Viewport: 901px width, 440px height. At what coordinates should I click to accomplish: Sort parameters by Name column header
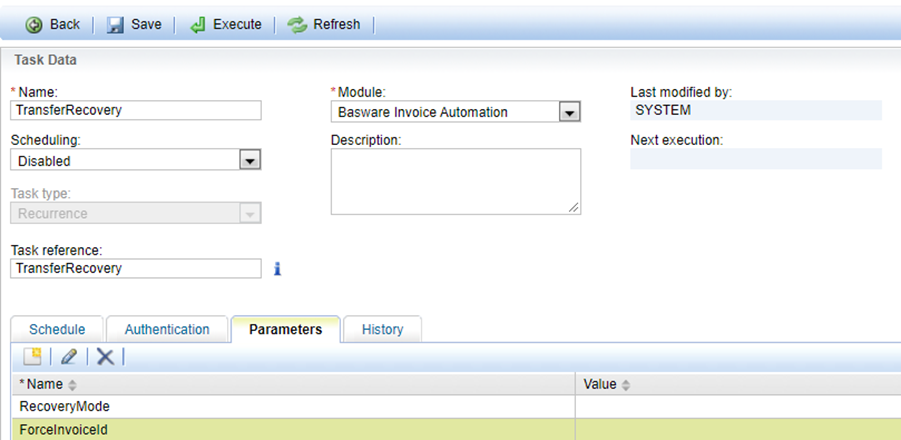(x=45, y=384)
